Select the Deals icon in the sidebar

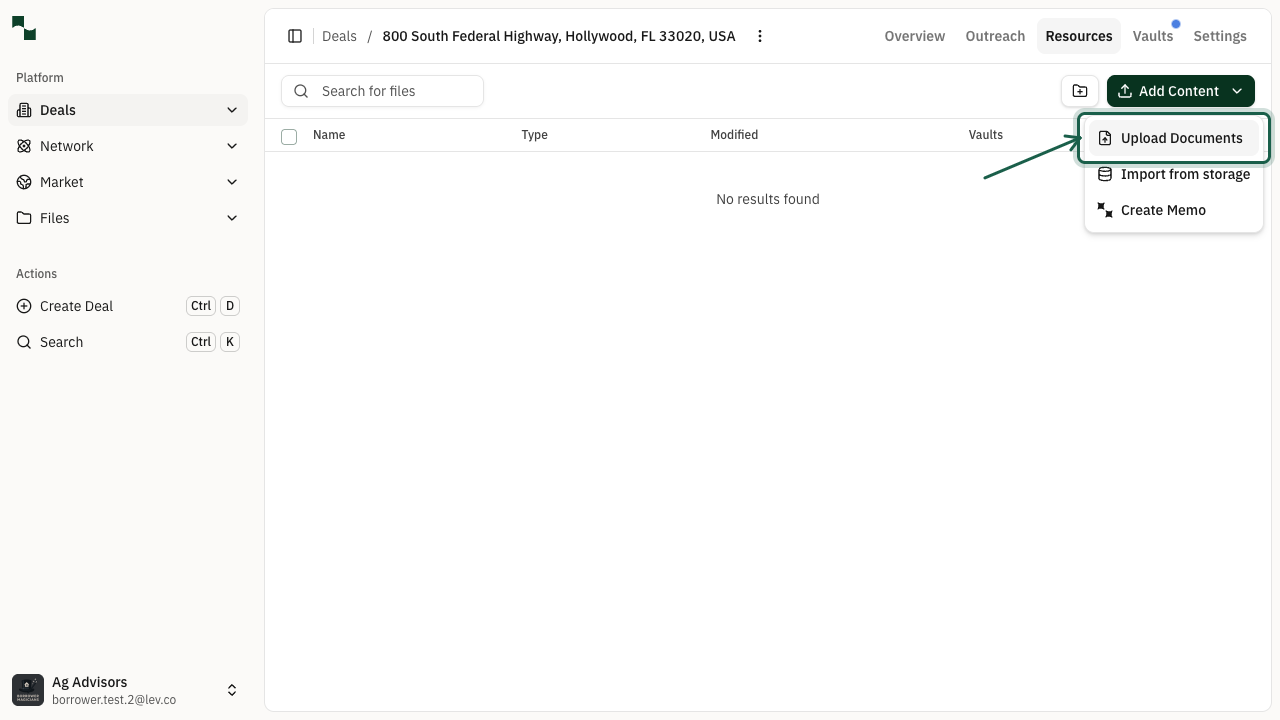click(24, 110)
